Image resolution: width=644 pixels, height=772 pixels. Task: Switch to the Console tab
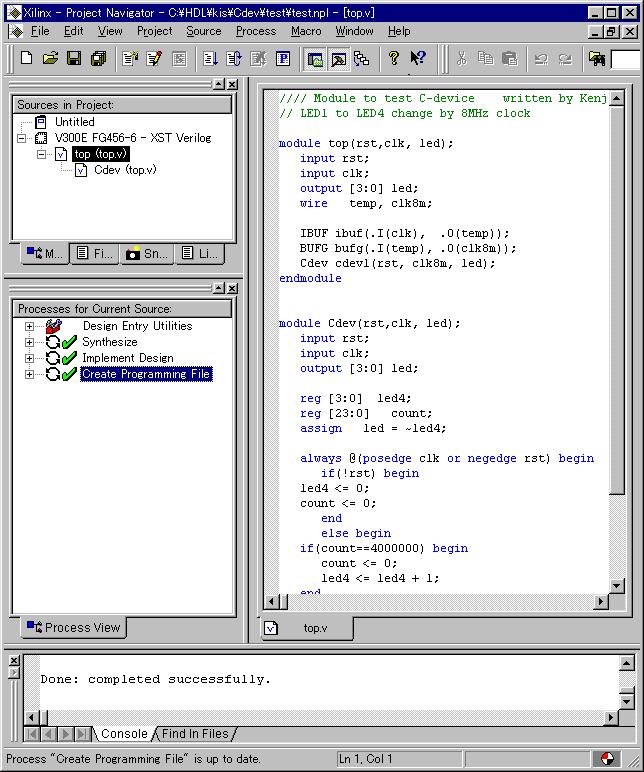(x=124, y=734)
